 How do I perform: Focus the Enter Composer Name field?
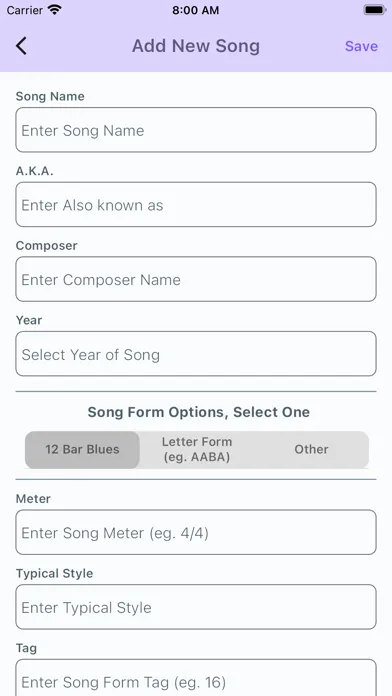[196, 279]
